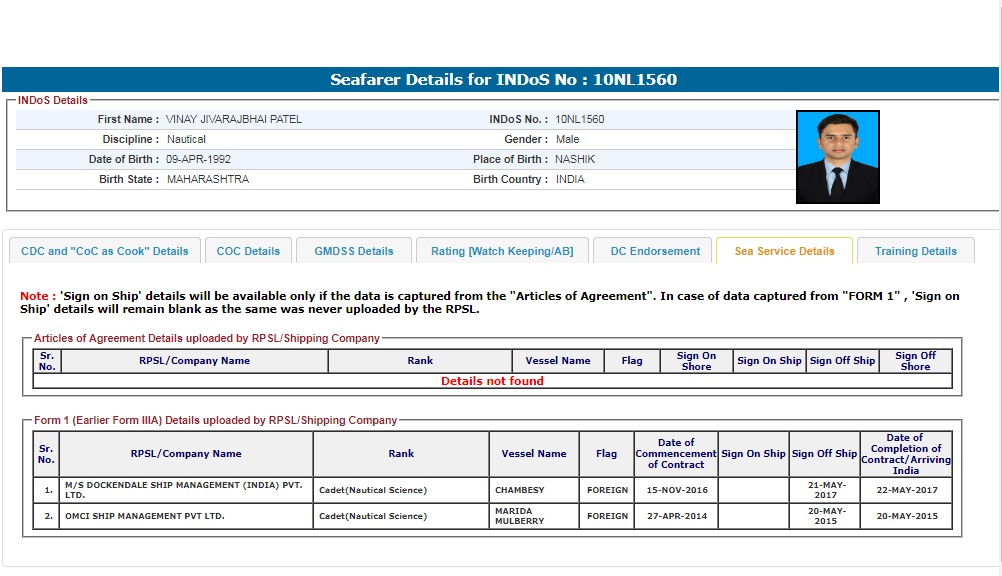
Task: Select the CHAMBESY vessel name cell
Action: (x=520, y=490)
